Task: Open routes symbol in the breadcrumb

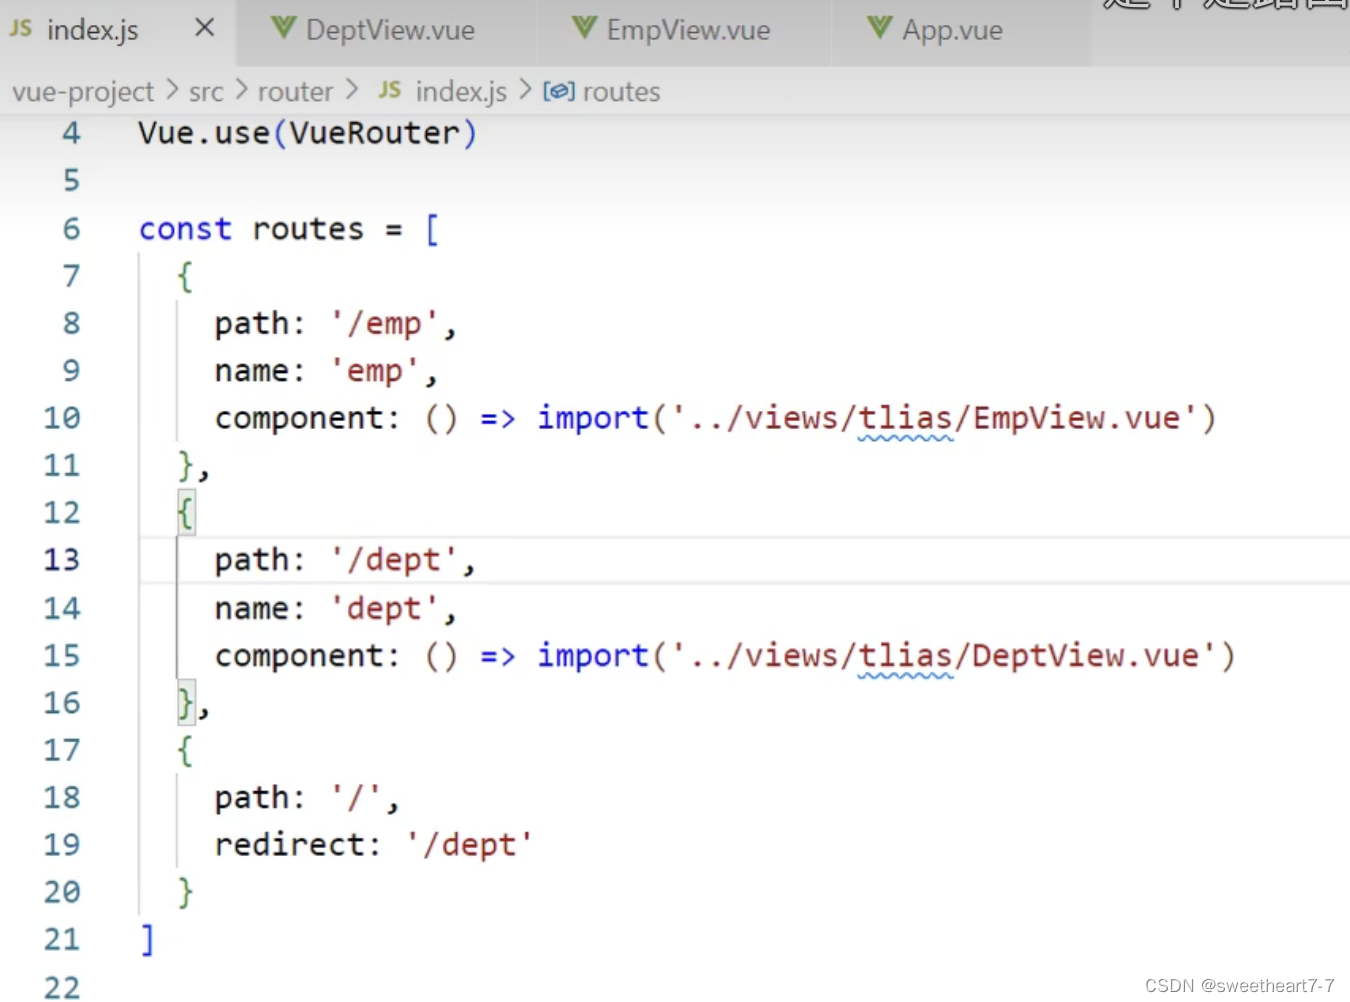Action: click(621, 92)
